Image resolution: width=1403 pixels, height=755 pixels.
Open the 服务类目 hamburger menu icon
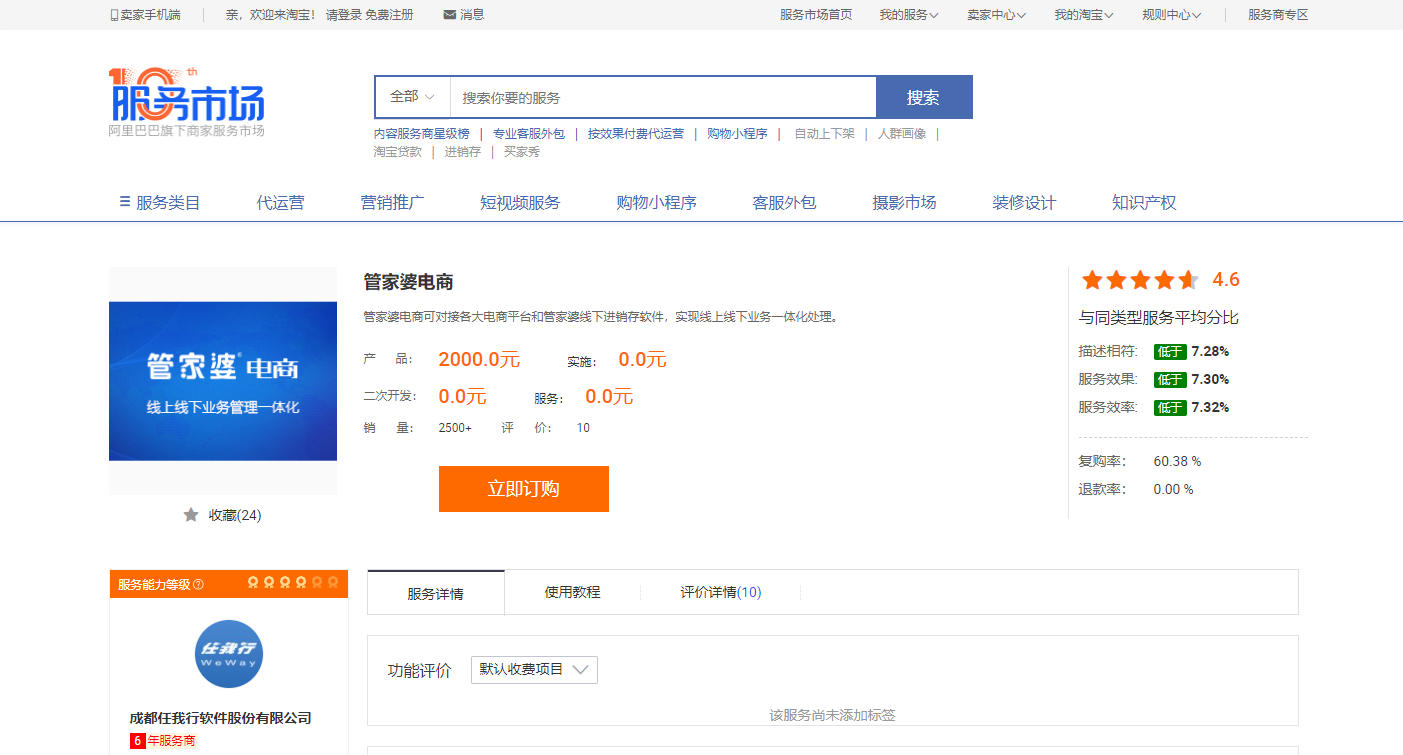pyautogui.click(x=125, y=202)
